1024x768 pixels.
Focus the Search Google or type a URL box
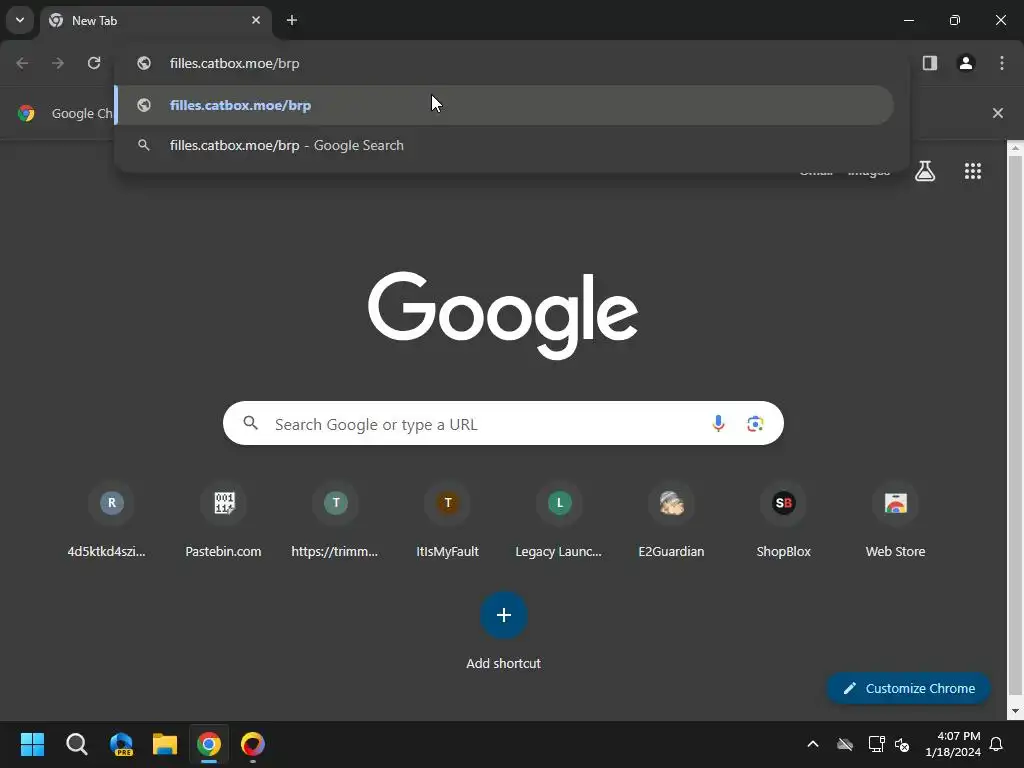pos(503,423)
